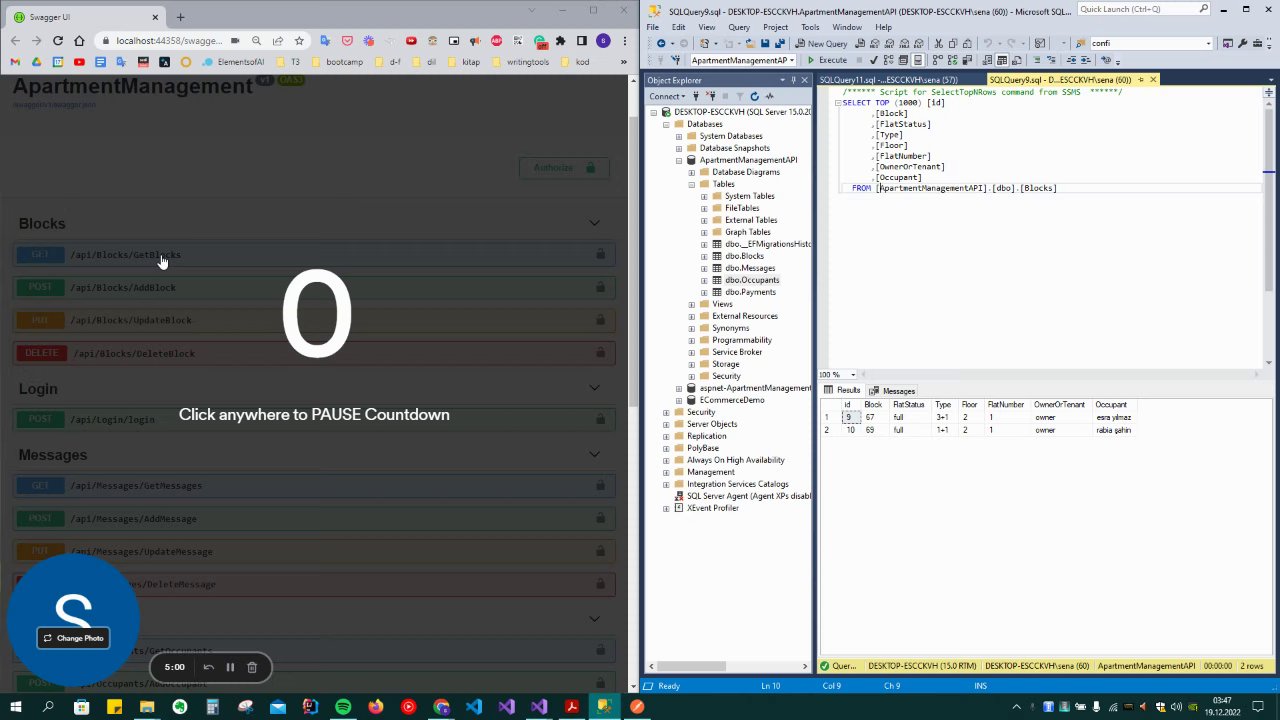This screenshot has width=1280, height=720.
Task: Open Chrome extensions puzzle icon
Action: pyautogui.click(x=560, y=41)
